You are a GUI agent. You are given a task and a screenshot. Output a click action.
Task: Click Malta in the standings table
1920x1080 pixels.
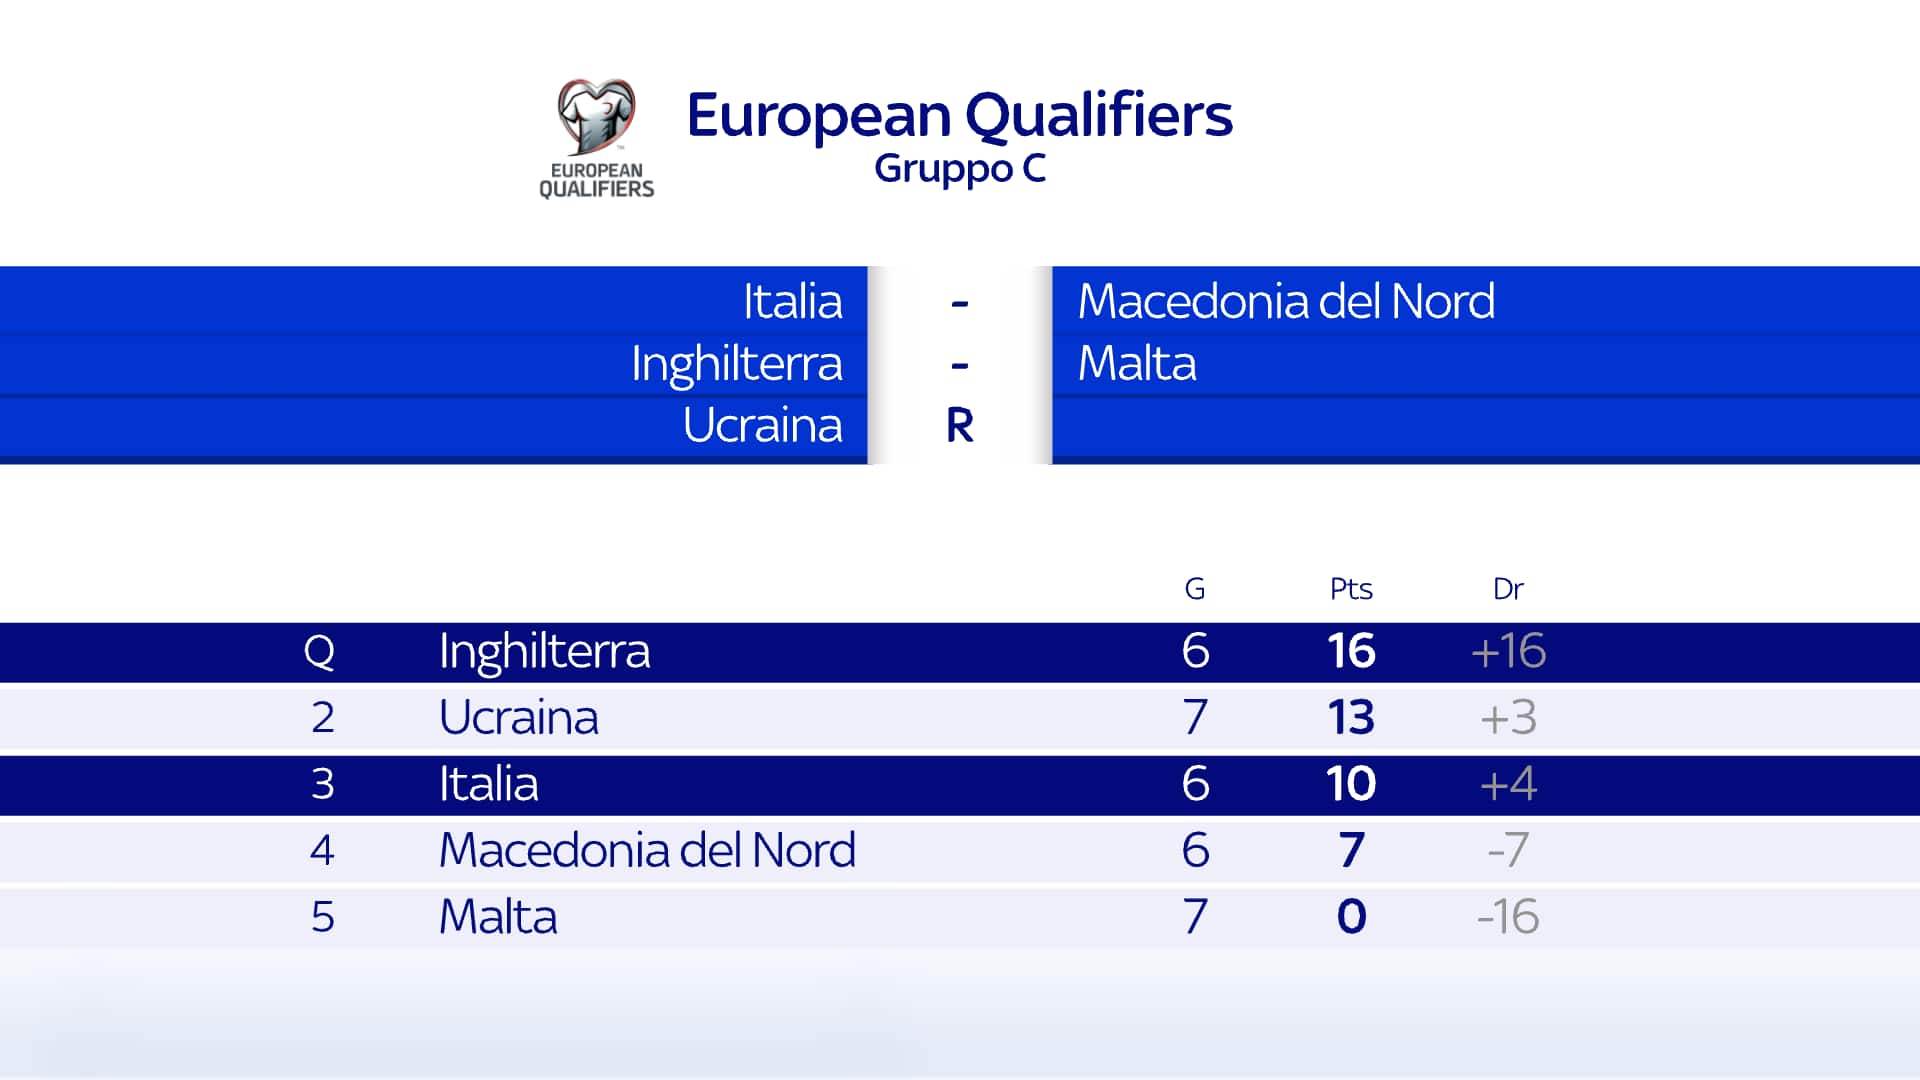(498, 917)
